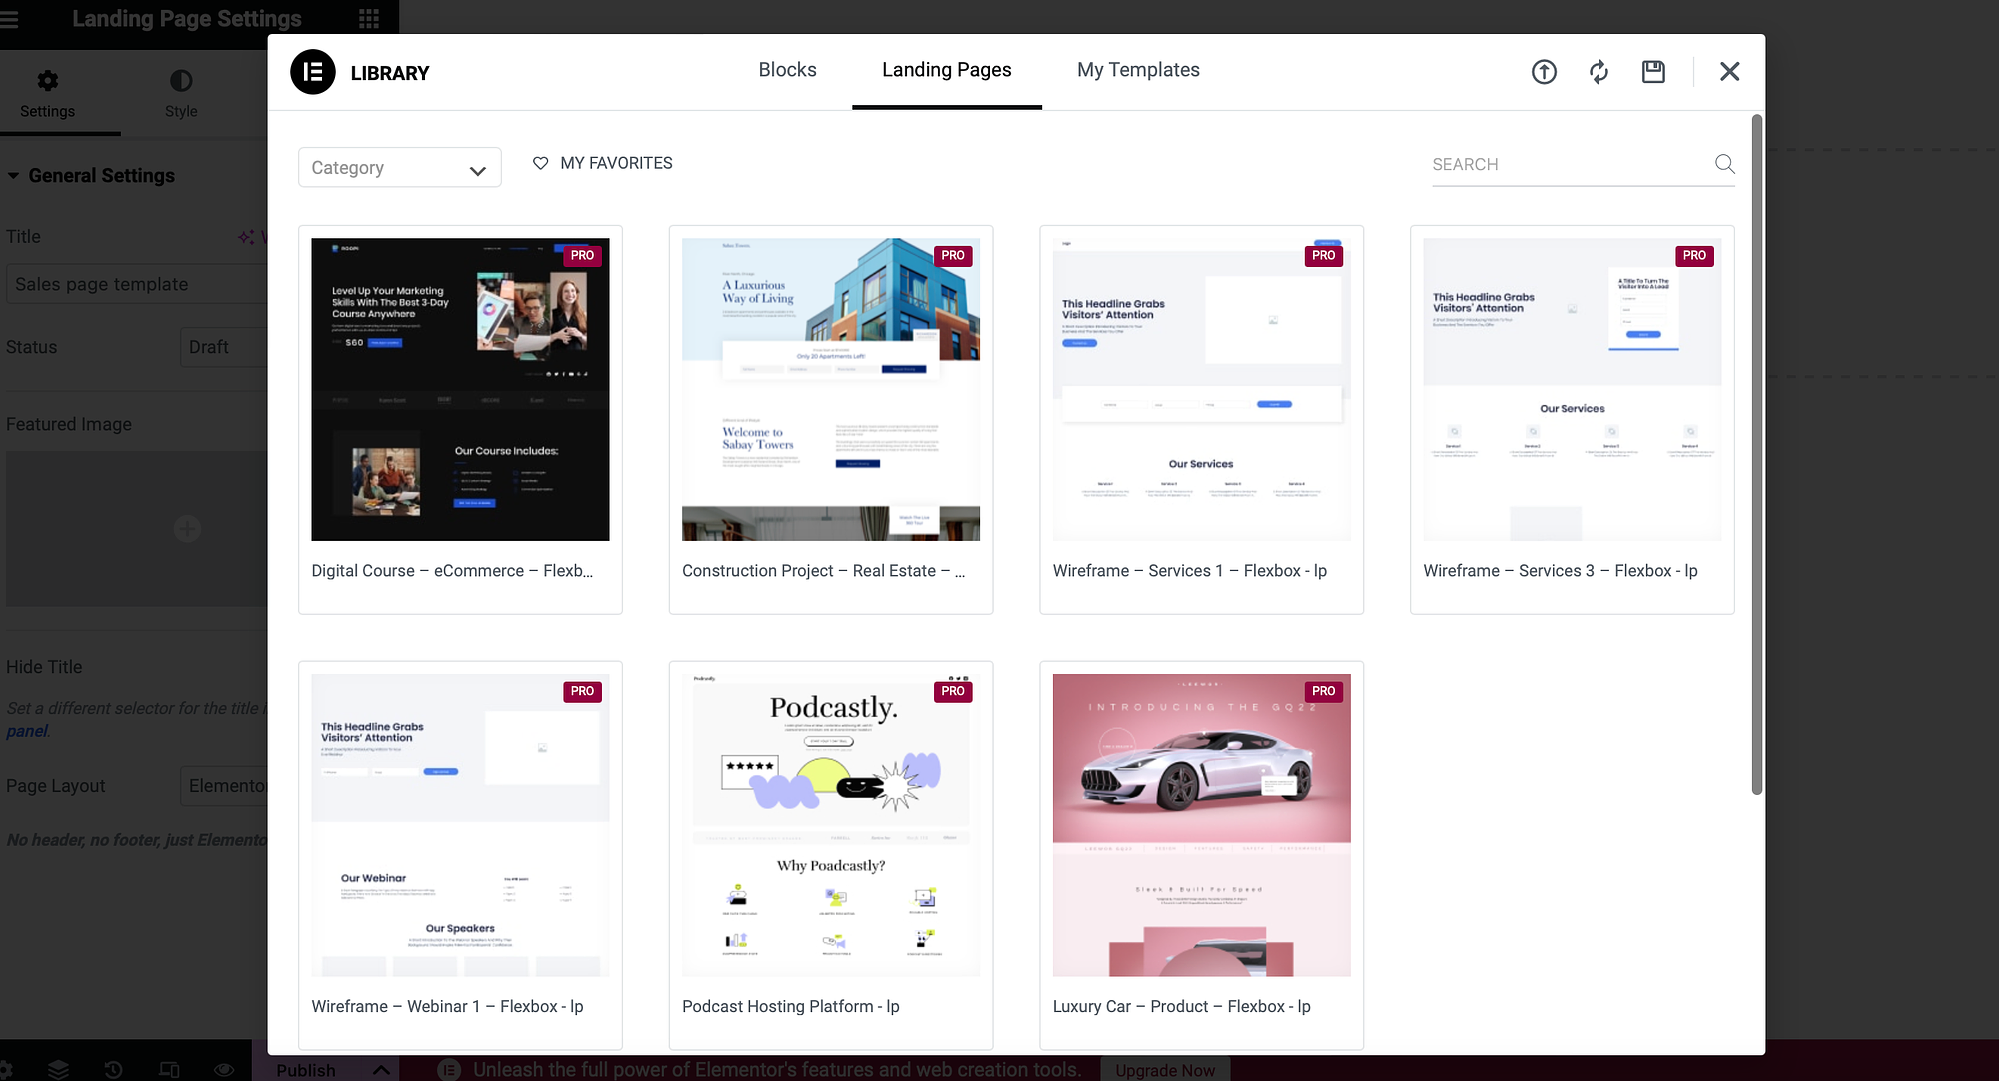The image size is (1999, 1081).
Task: Click My Templates menu item
Action: (1138, 68)
